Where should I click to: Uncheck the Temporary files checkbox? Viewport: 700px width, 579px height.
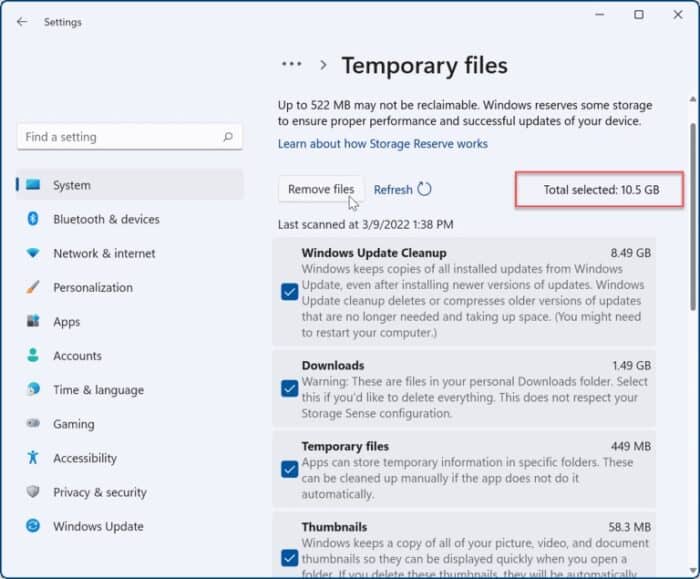(289, 468)
